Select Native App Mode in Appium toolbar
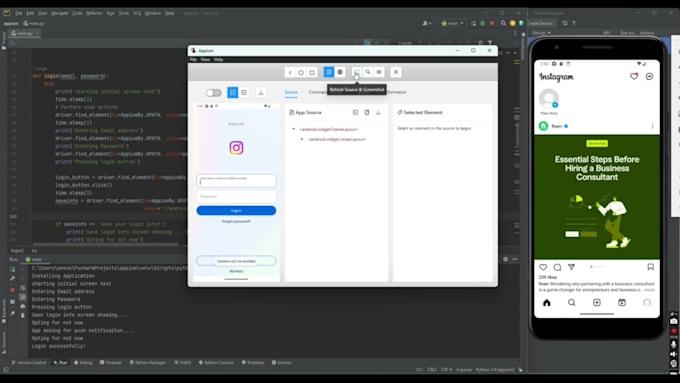Viewport: 680px width, 383px height. (329, 72)
